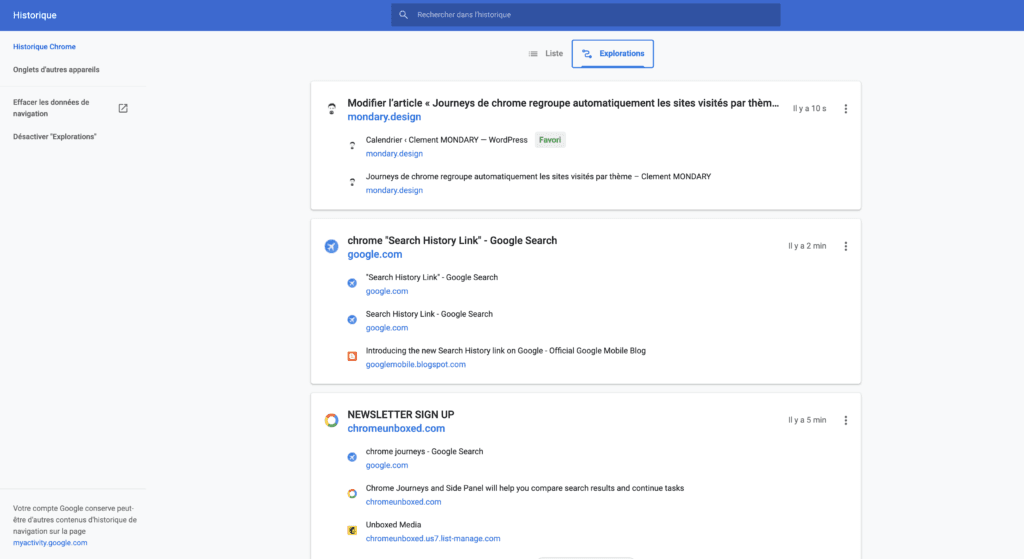Click chromeunboxed.us7.list-manage.com link
Viewport: 1024px width, 559px height.
[433, 539]
